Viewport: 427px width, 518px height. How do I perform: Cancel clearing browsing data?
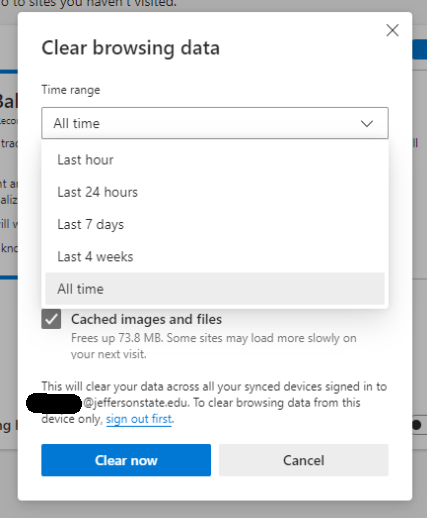[x=303, y=460]
